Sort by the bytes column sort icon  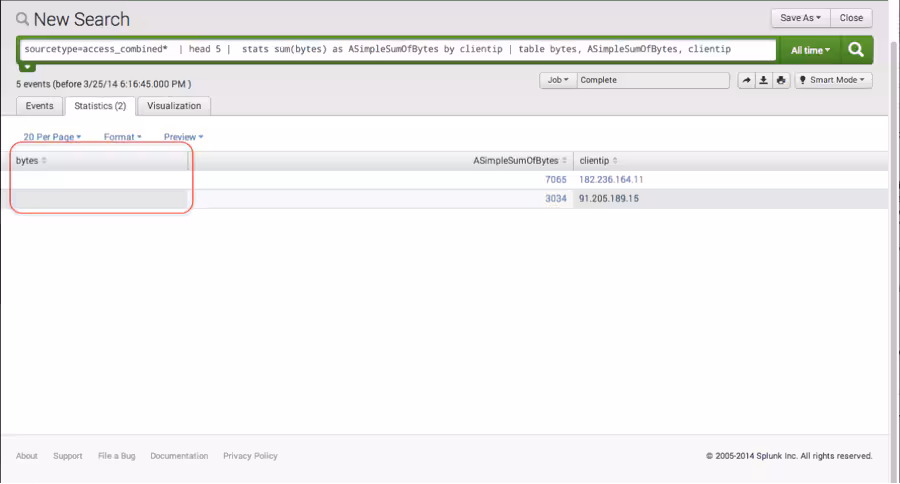point(44,161)
